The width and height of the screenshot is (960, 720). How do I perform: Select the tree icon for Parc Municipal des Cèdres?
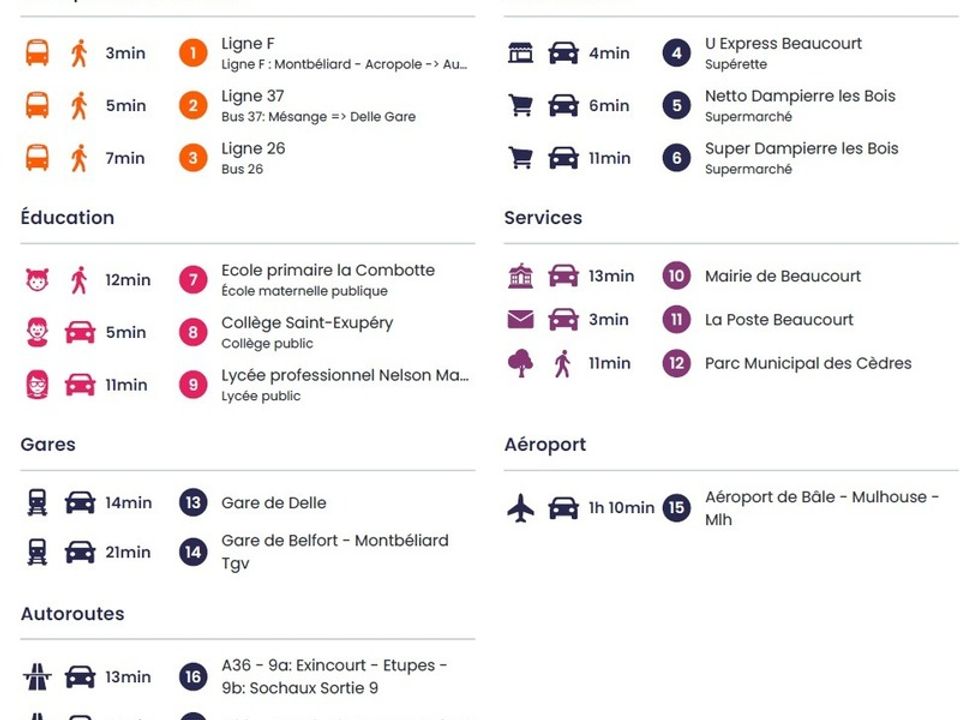[520, 363]
